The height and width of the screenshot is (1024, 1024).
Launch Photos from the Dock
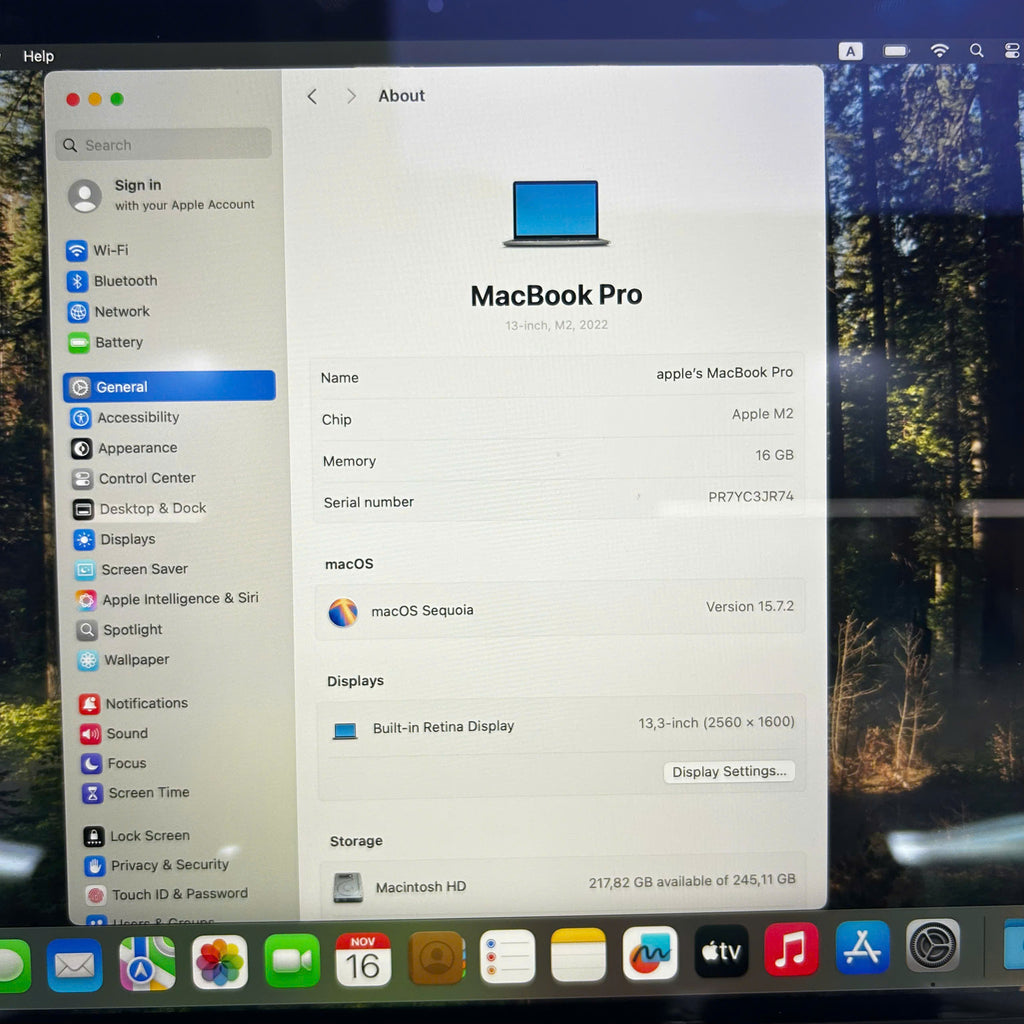coord(220,962)
